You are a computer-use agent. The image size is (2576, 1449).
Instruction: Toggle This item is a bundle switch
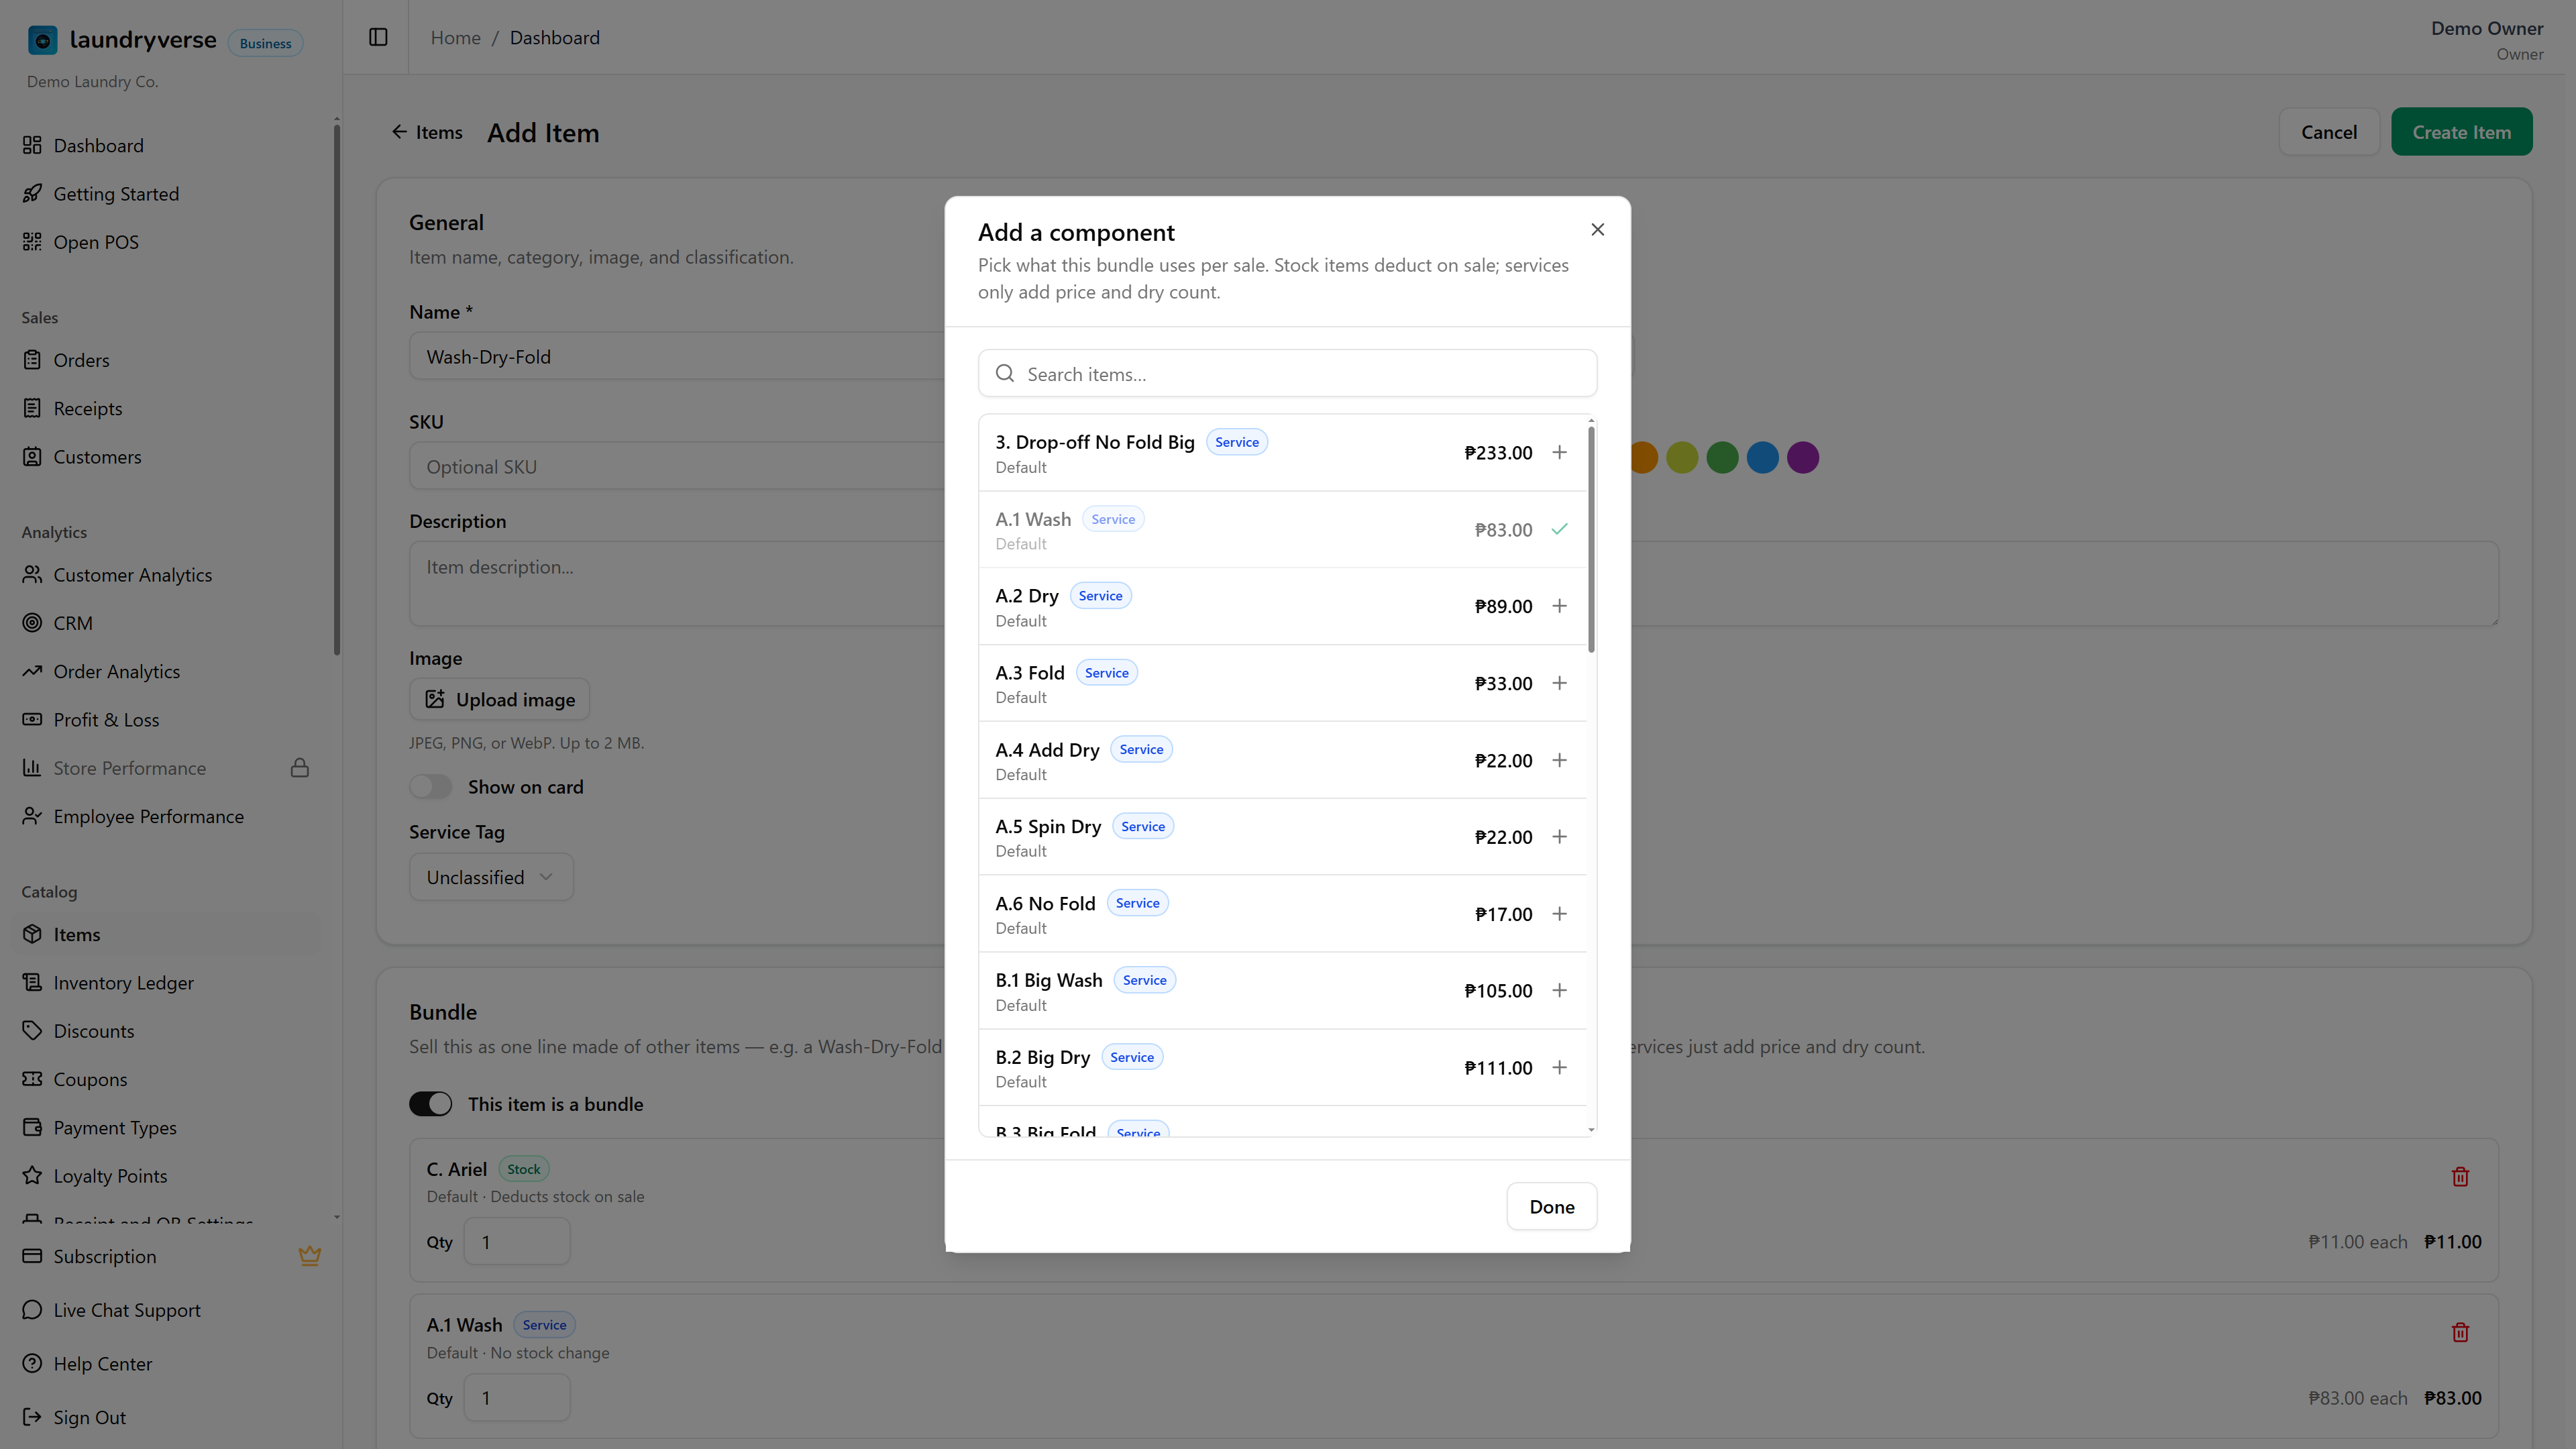pos(431,1104)
